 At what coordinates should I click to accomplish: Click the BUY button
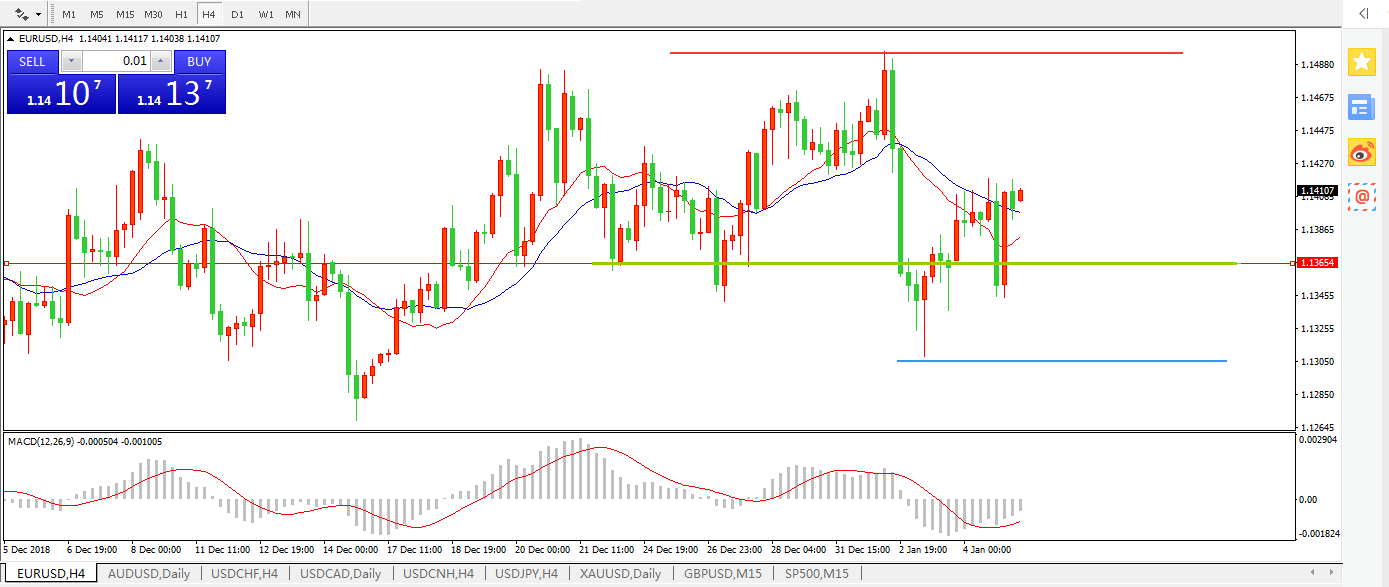point(199,61)
